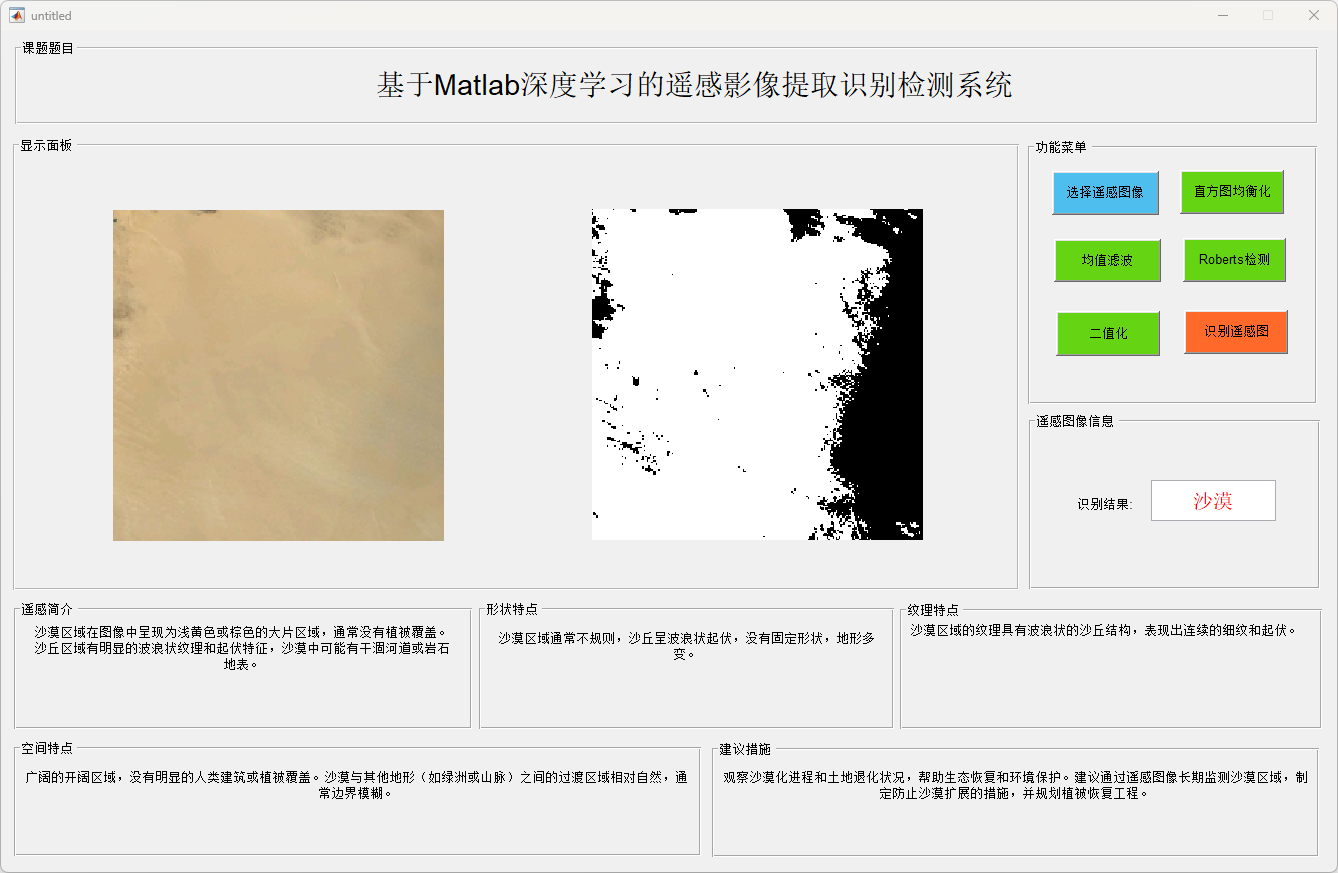Close the untitled window

click(1314, 15)
